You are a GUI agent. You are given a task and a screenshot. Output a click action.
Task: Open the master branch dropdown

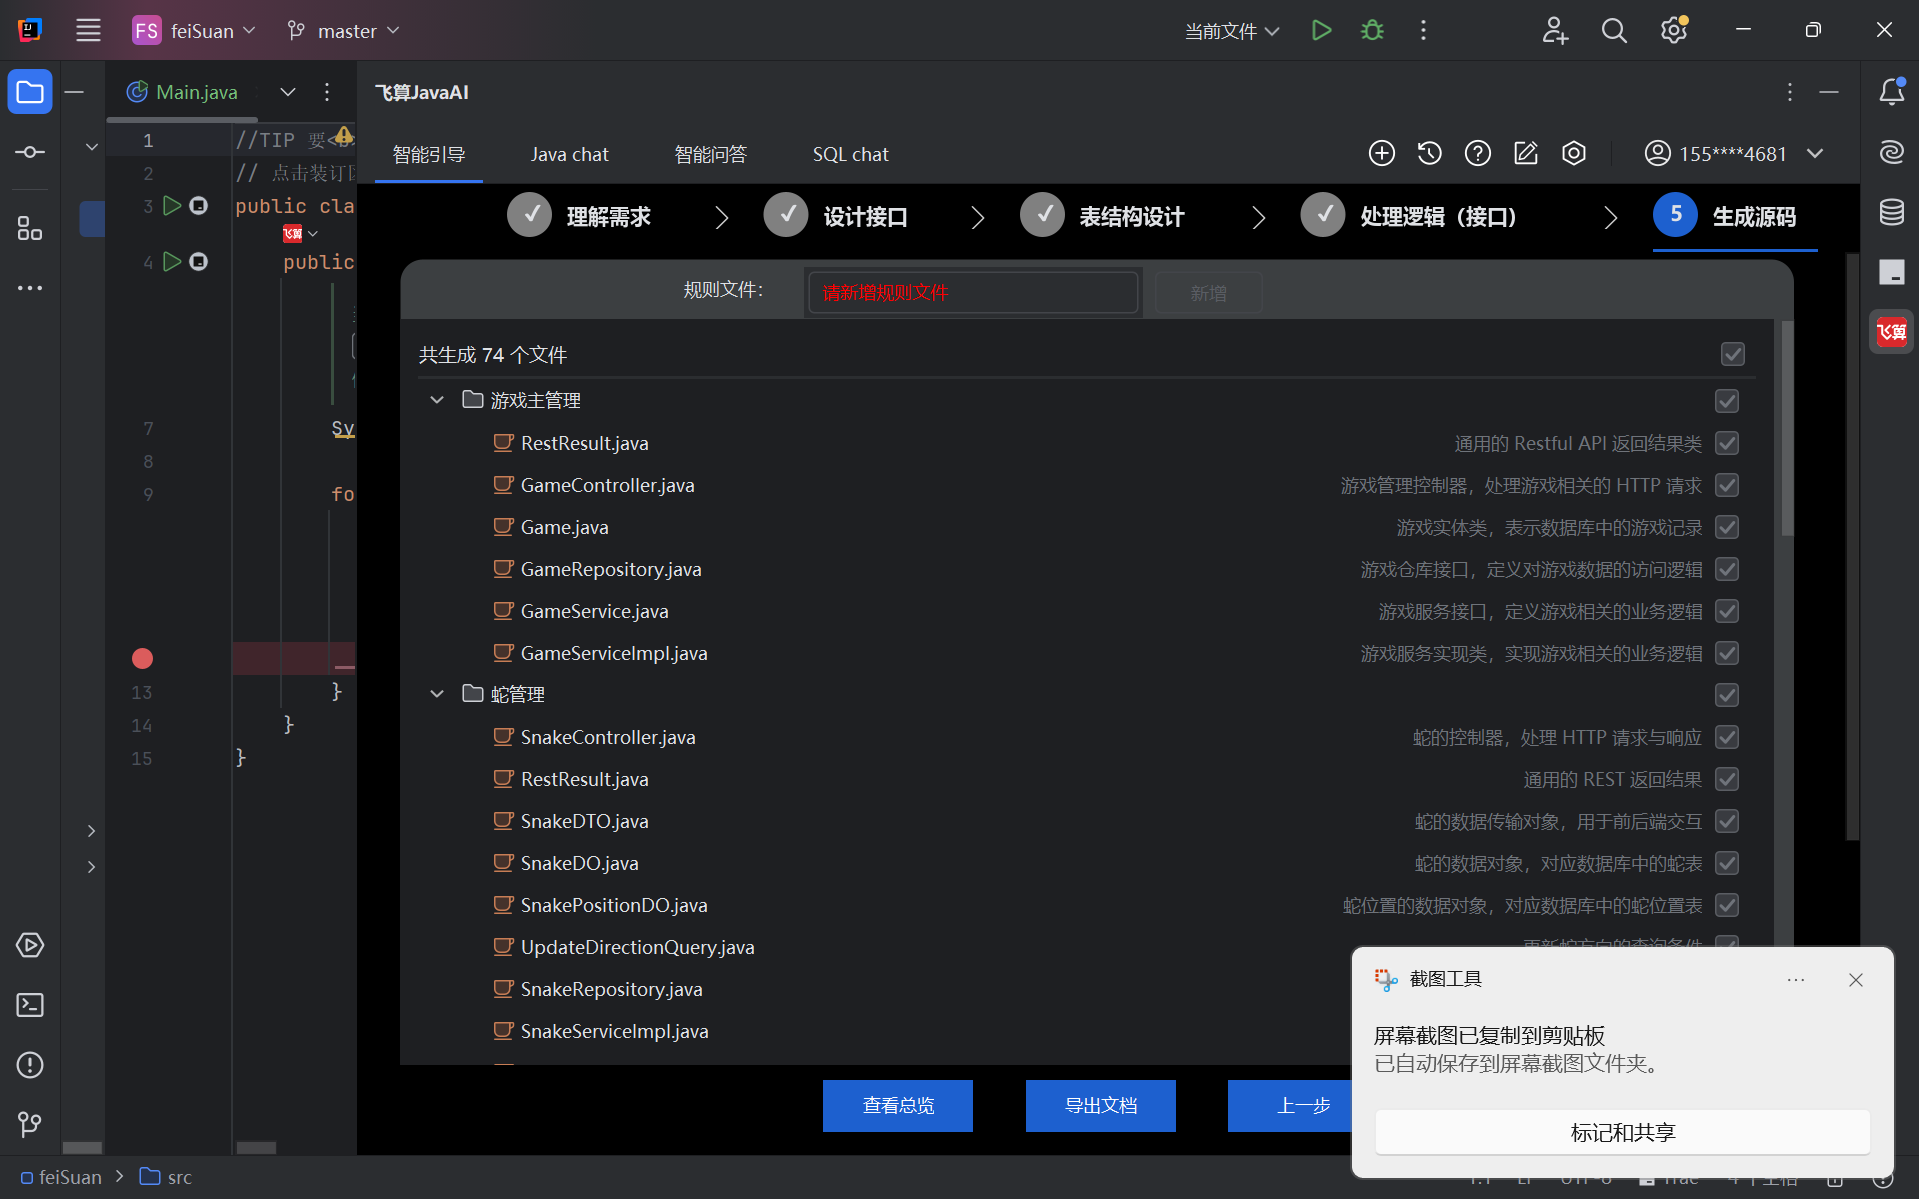[x=344, y=30]
